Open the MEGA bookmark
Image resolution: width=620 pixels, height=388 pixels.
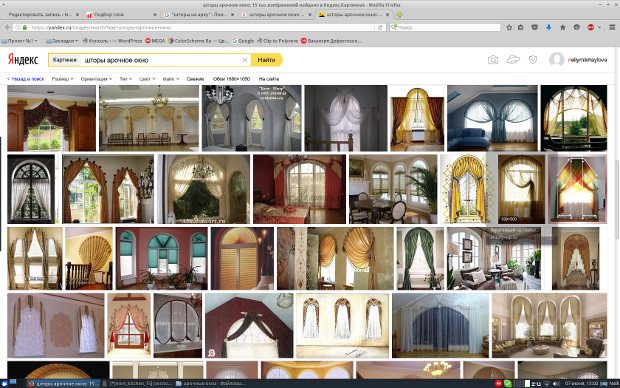click(155, 40)
